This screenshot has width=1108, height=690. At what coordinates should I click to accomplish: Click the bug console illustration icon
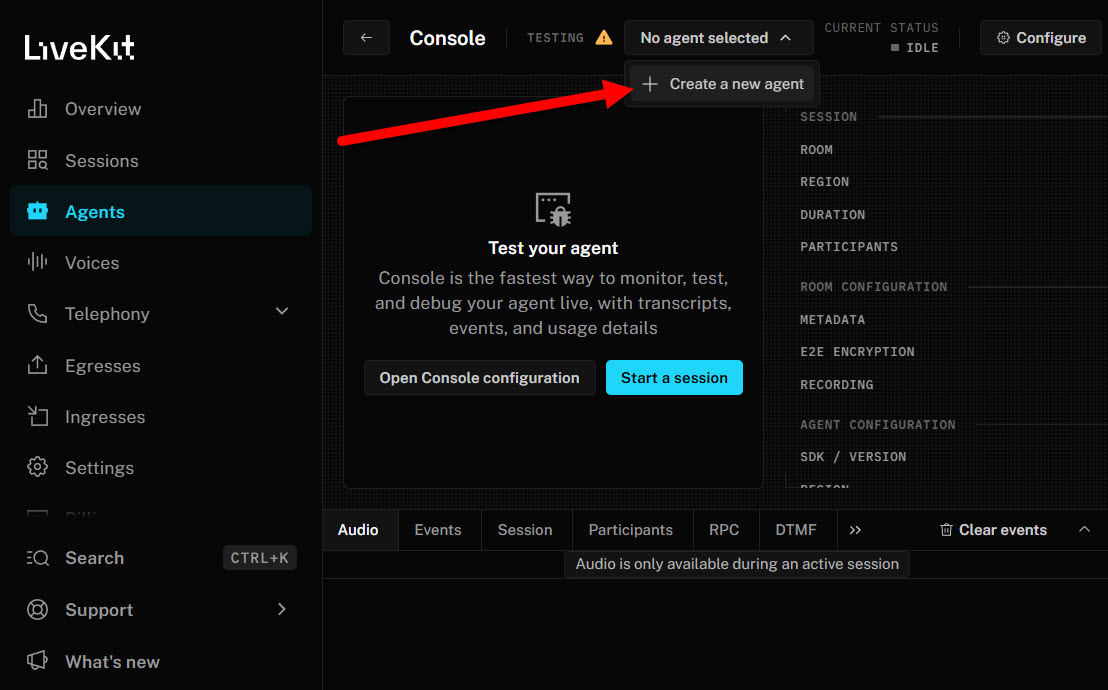click(x=553, y=209)
